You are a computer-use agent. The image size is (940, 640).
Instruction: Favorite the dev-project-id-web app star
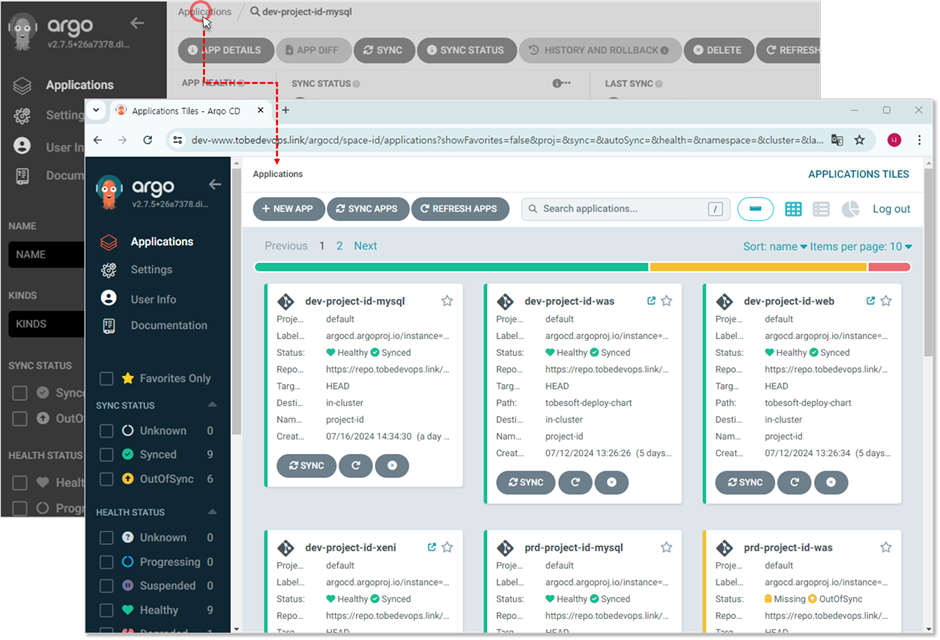[x=886, y=301]
